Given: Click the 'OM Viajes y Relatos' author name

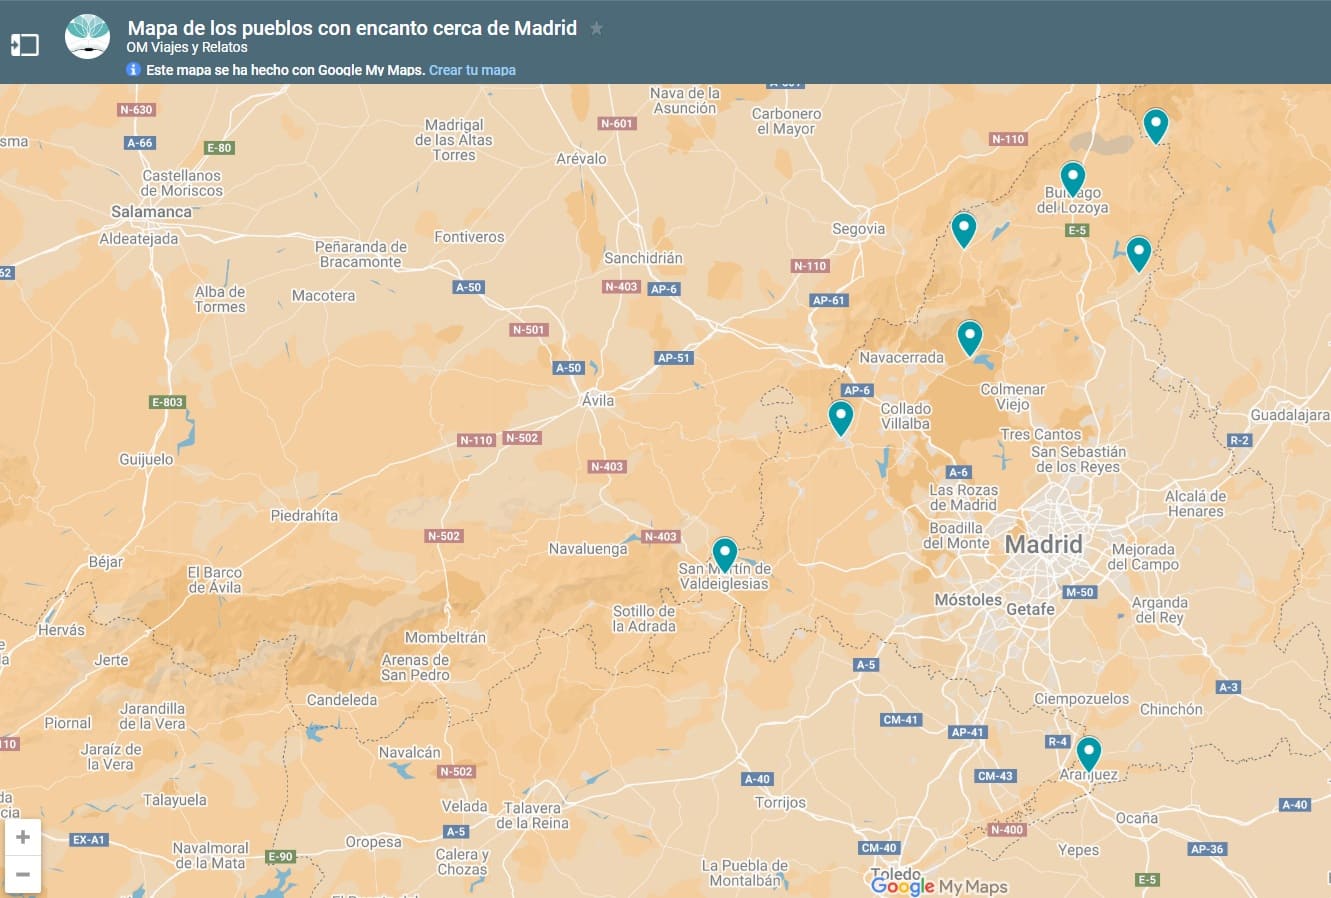Looking at the screenshot, I should tap(187, 47).
